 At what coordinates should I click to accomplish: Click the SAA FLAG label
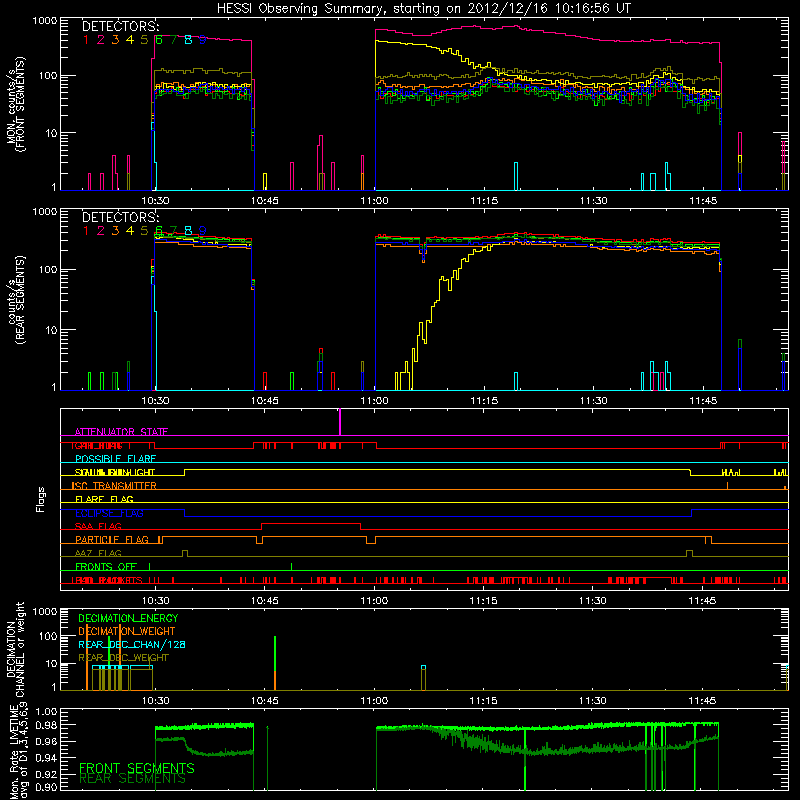[x=98, y=526]
